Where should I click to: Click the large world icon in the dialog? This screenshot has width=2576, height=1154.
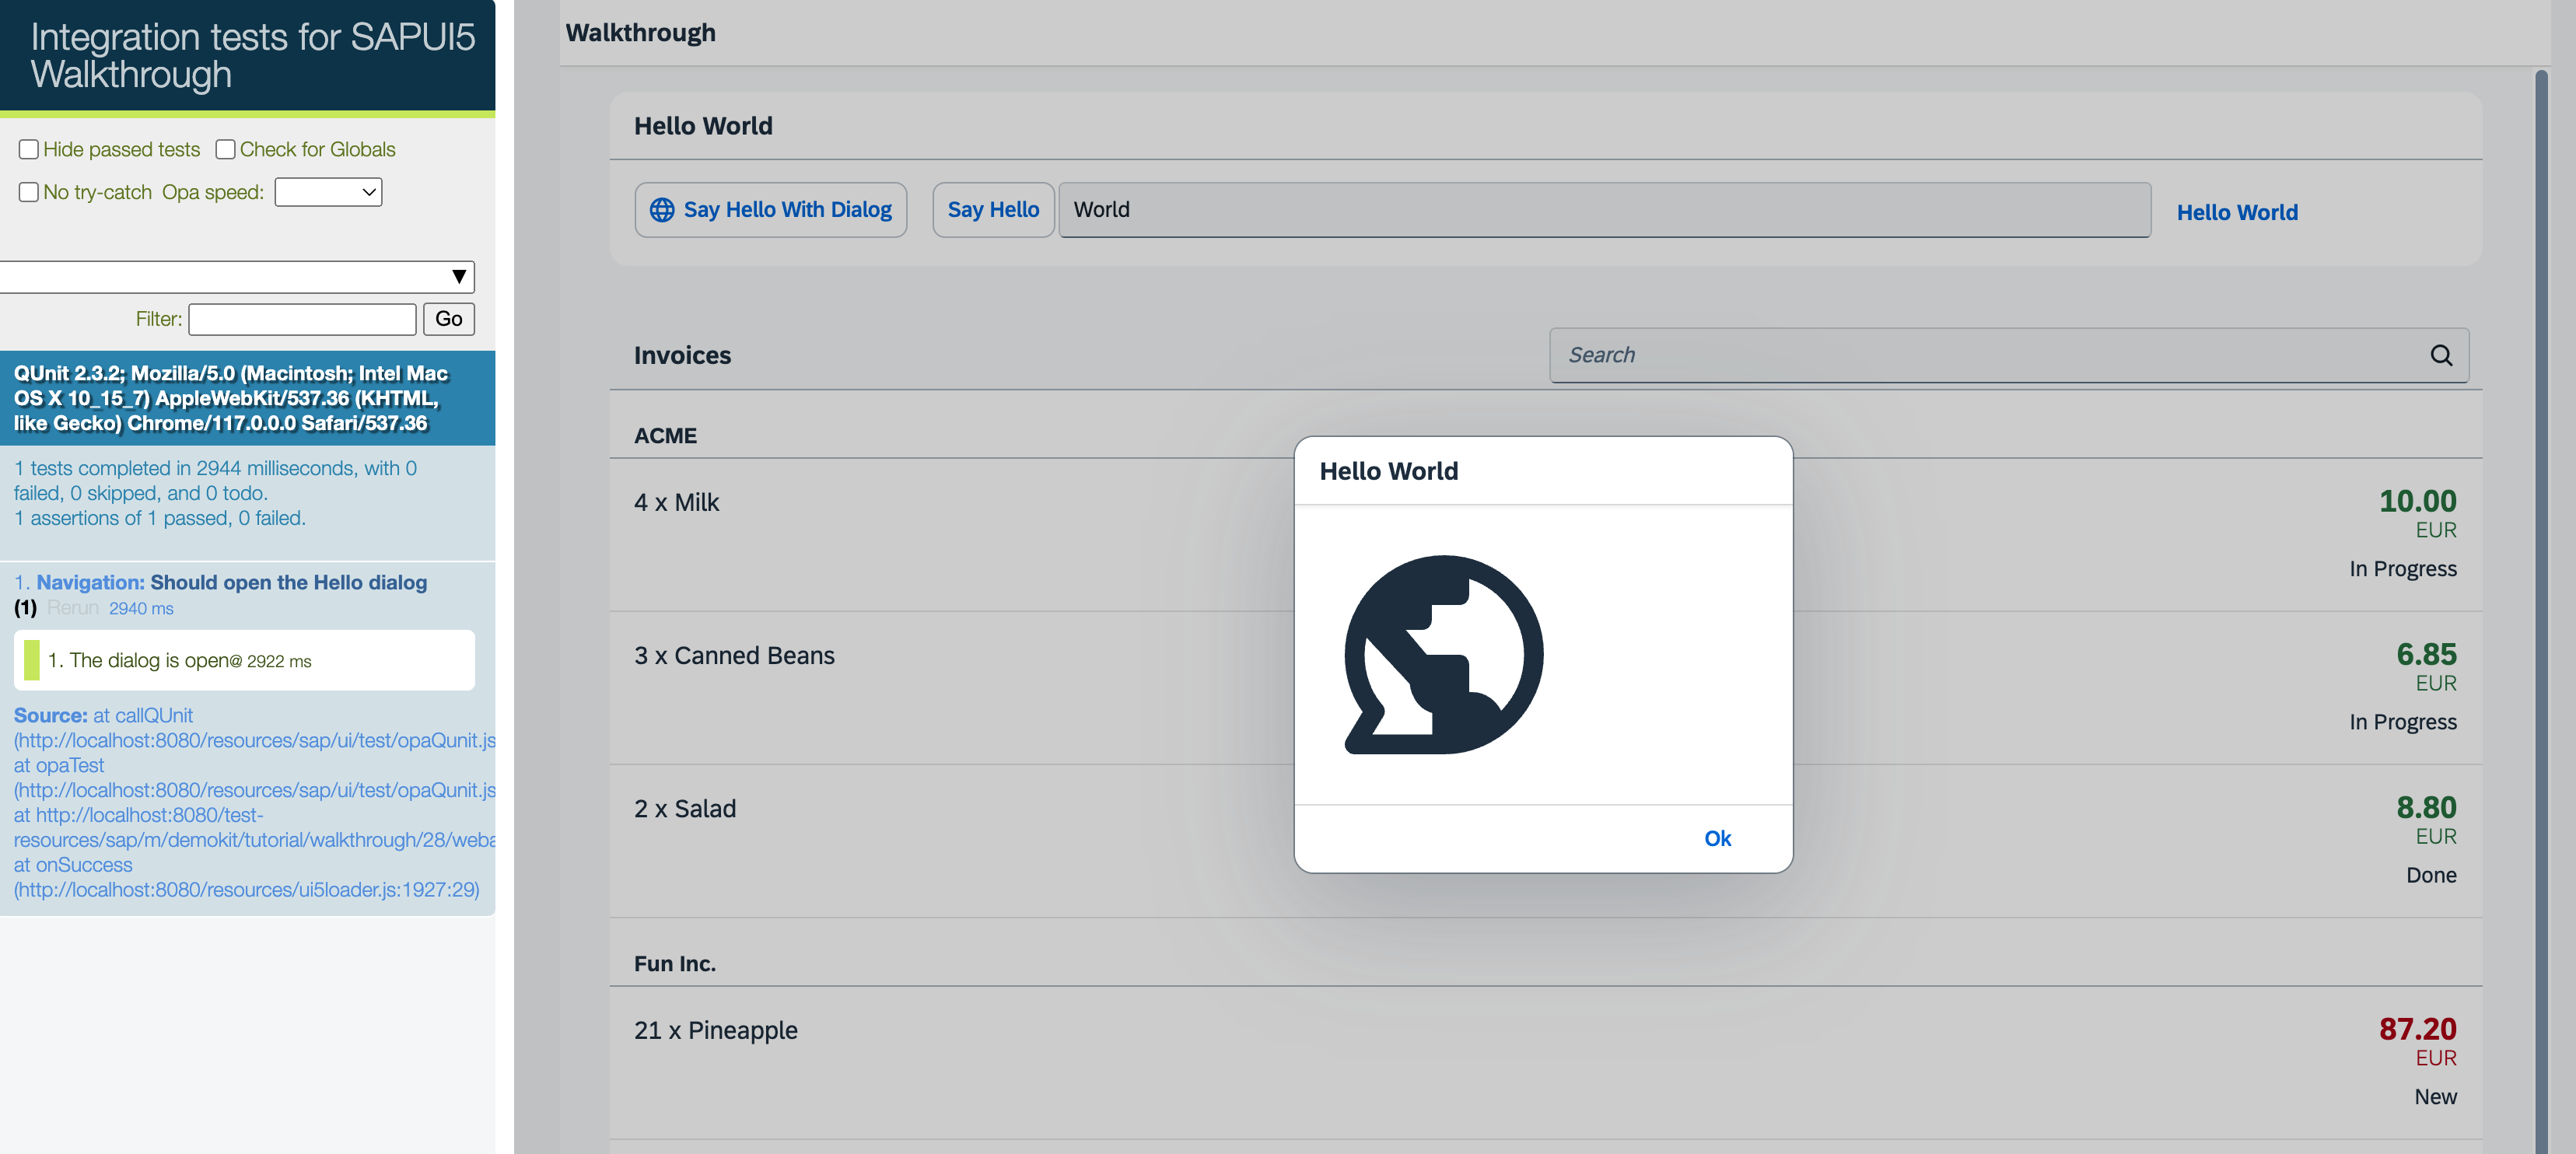point(1443,654)
